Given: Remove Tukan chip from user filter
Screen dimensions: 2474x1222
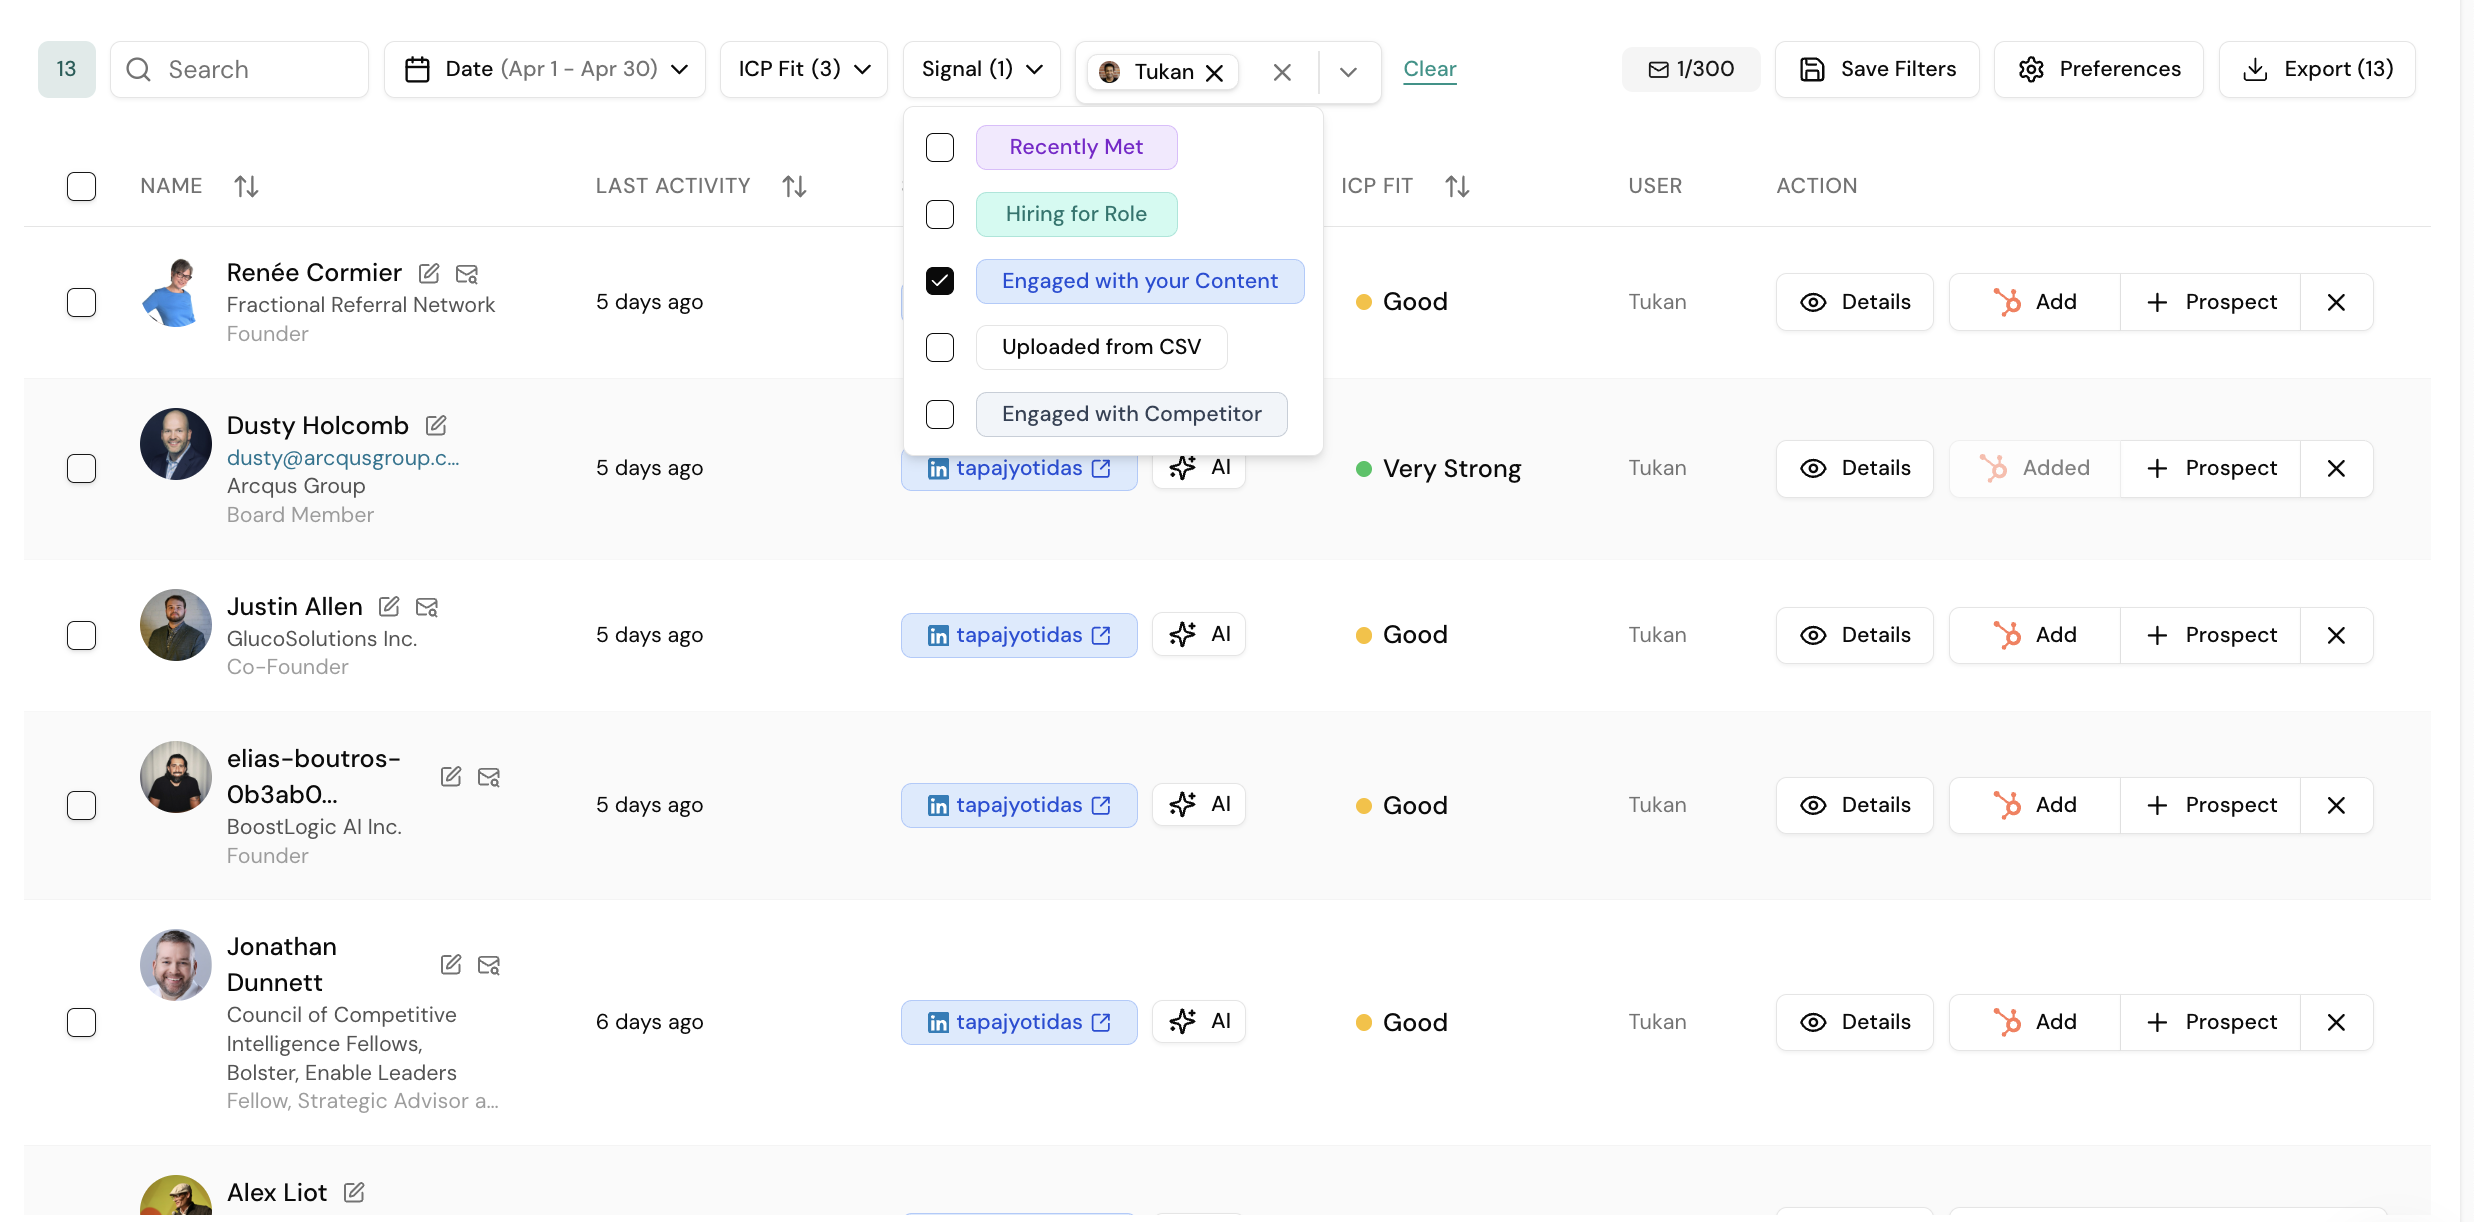Looking at the screenshot, I should 1215,72.
